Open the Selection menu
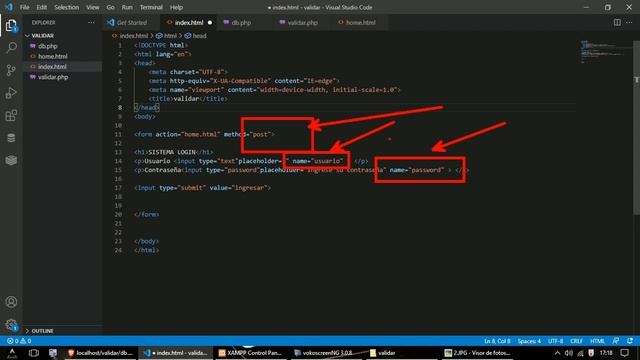Viewport: 640px width, 360px height. pyautogui.click(x=67, y=7)
